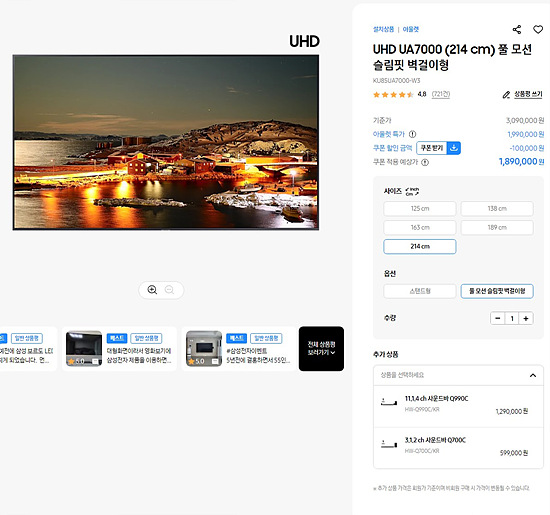Screen dimensions: 550x515
Task: Click the 상품평 쓰기 link
Action: [x=528, y=94]
